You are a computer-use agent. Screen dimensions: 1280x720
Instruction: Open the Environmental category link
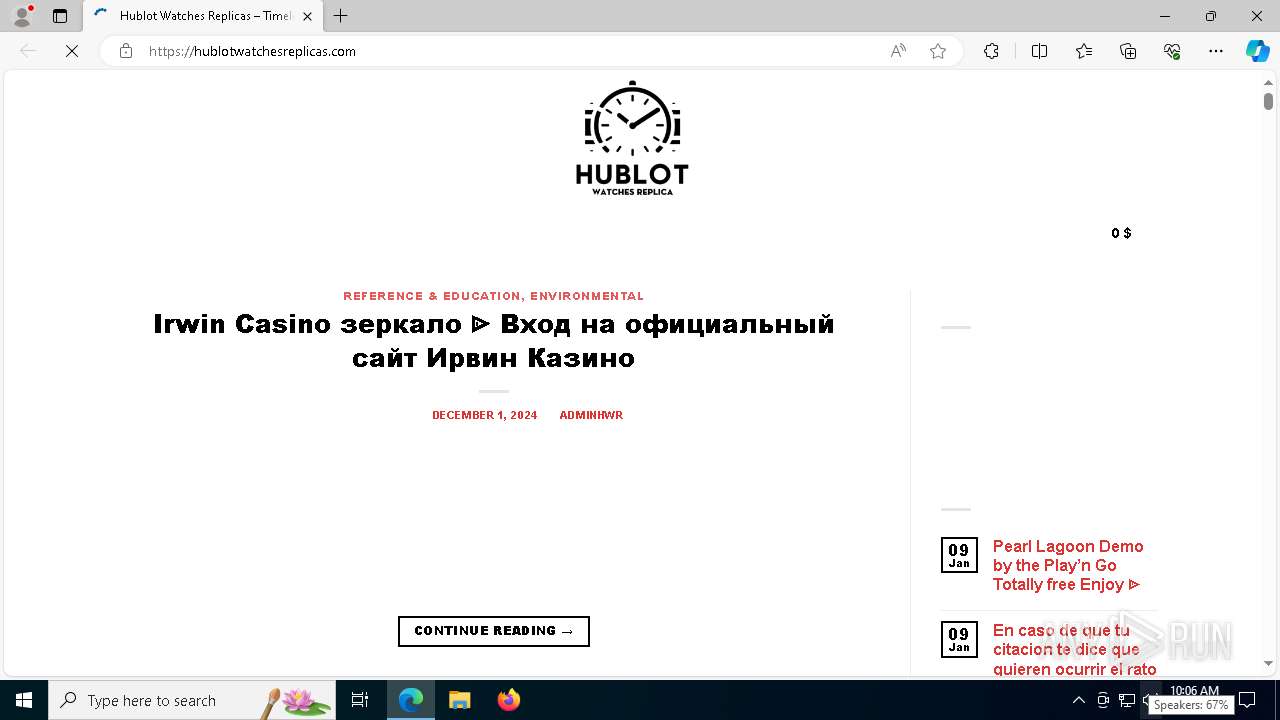point(587,296)
